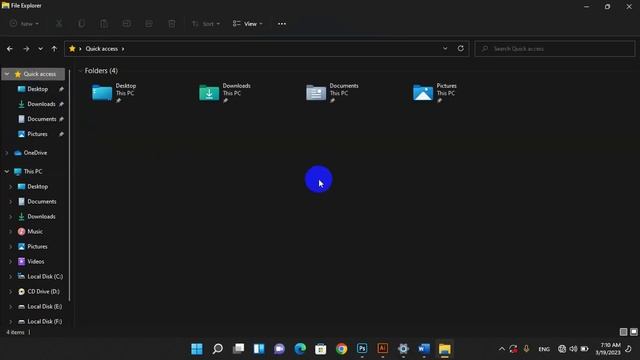
Task: Switch to Photoshop in taskbar
Action: point(362,349)
